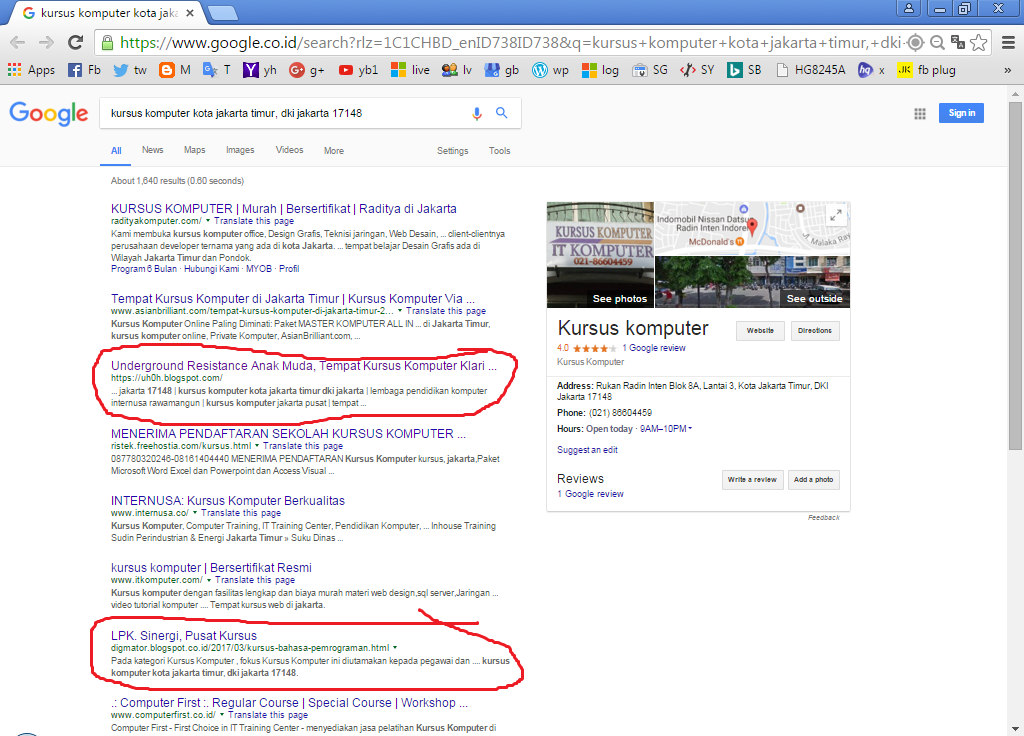
Task: Switch to the Maps search tab
Action: [x=195, y=150]
